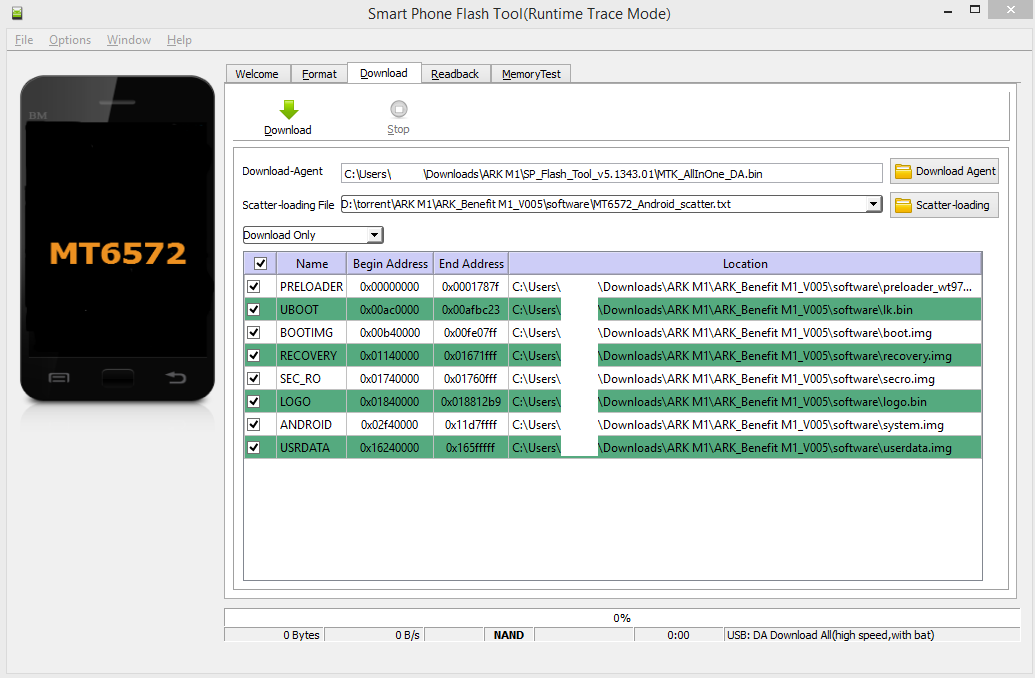Click the Name column header
The width and height of the screenshot is (1035, 678).
click(312, 264)
